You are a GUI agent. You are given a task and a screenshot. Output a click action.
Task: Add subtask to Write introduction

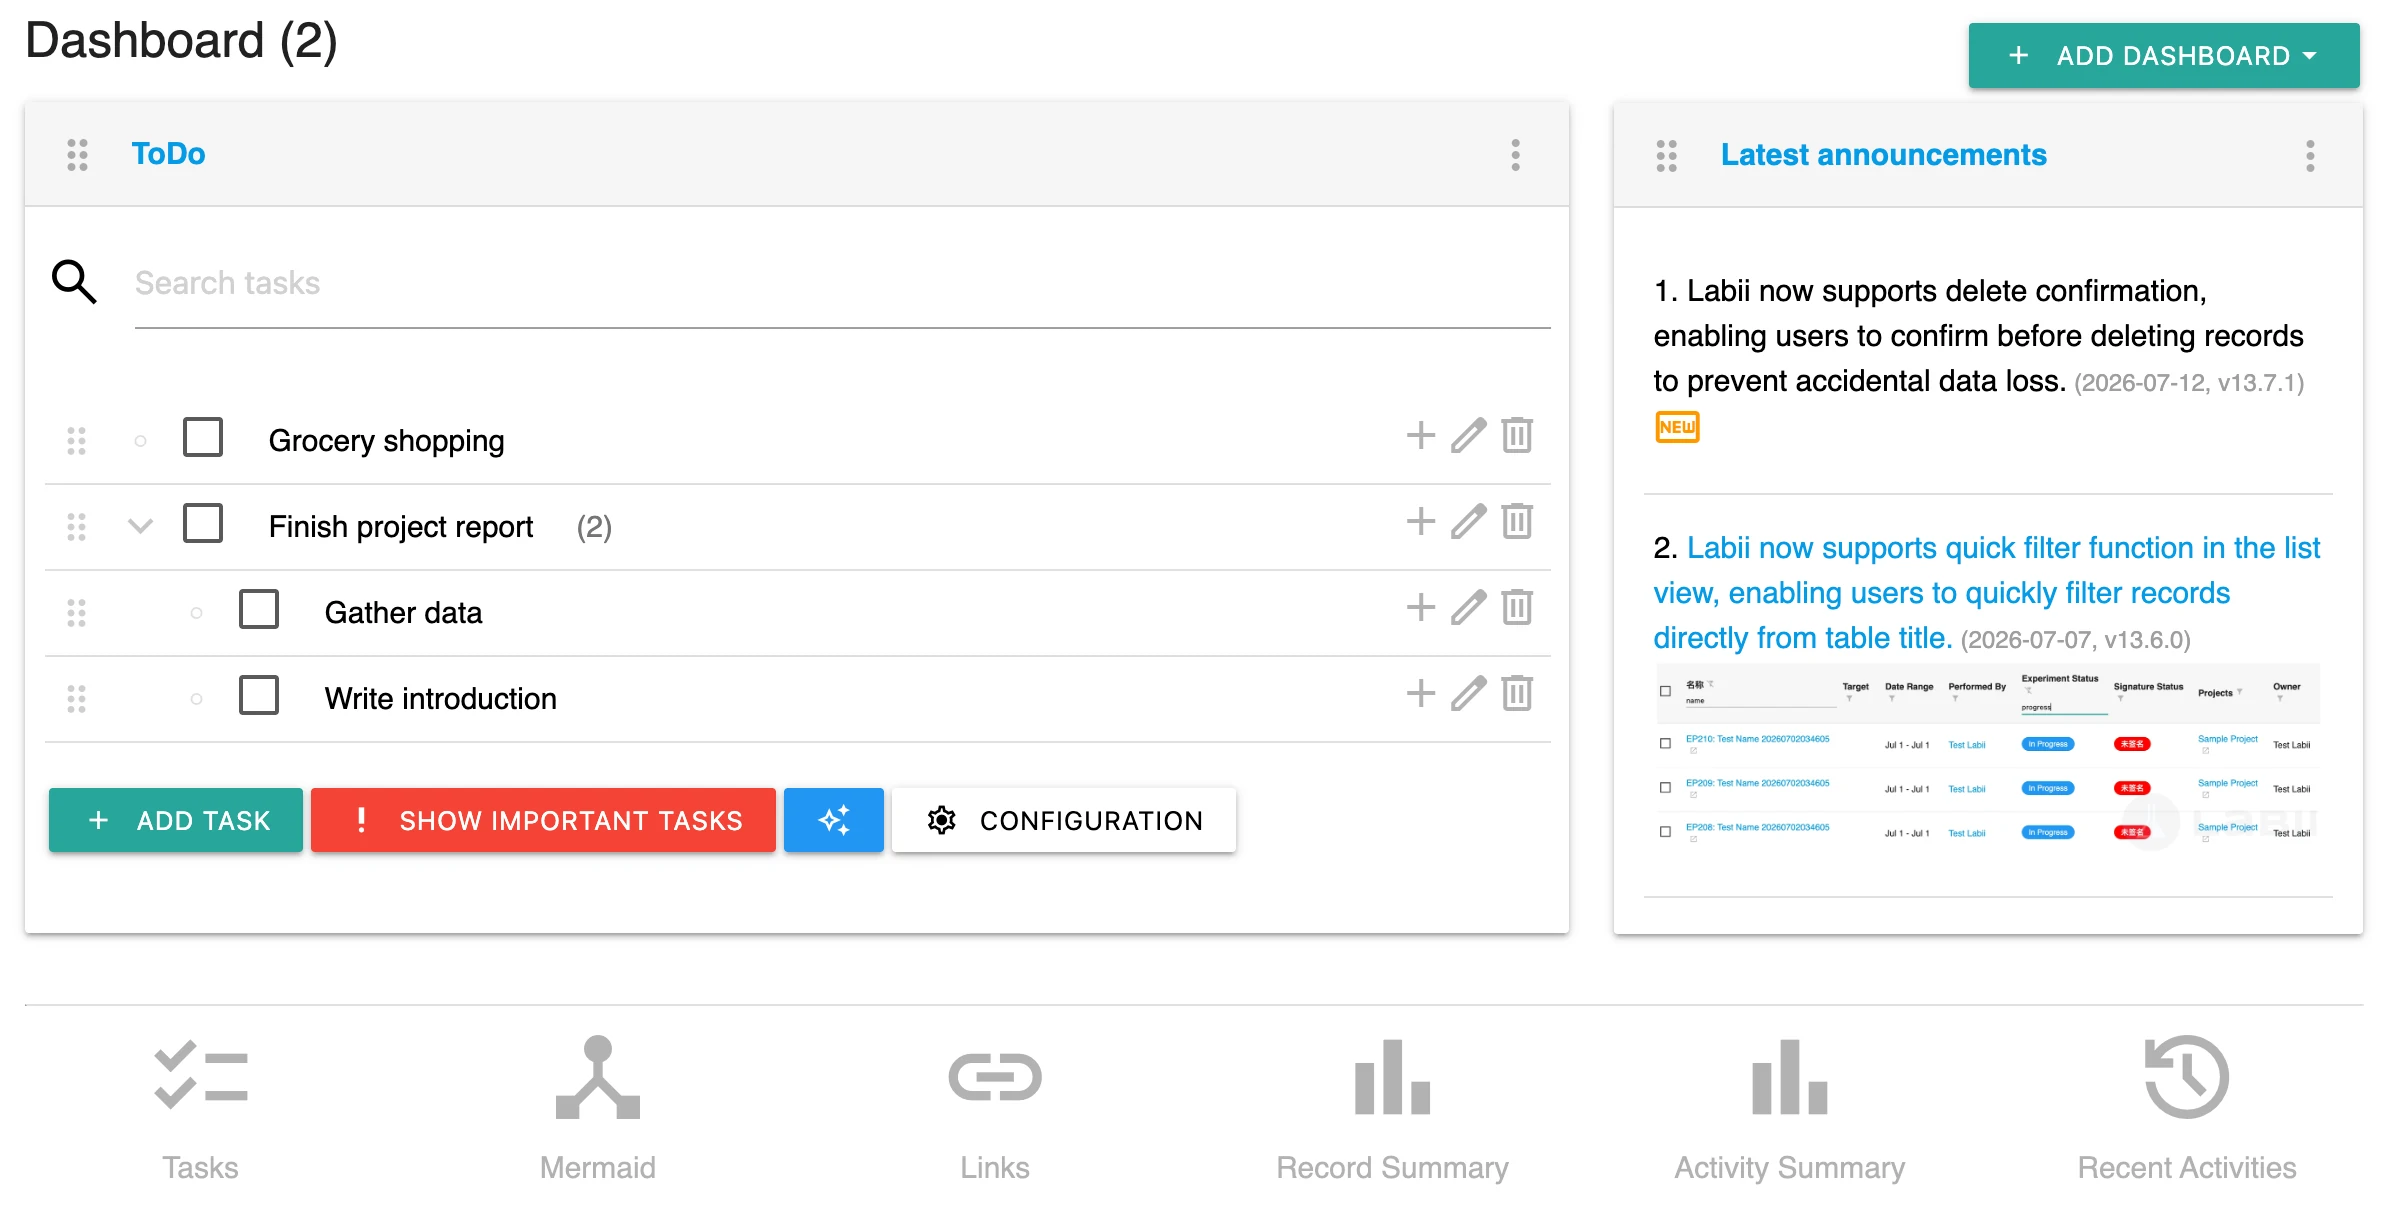point(1420,693)
